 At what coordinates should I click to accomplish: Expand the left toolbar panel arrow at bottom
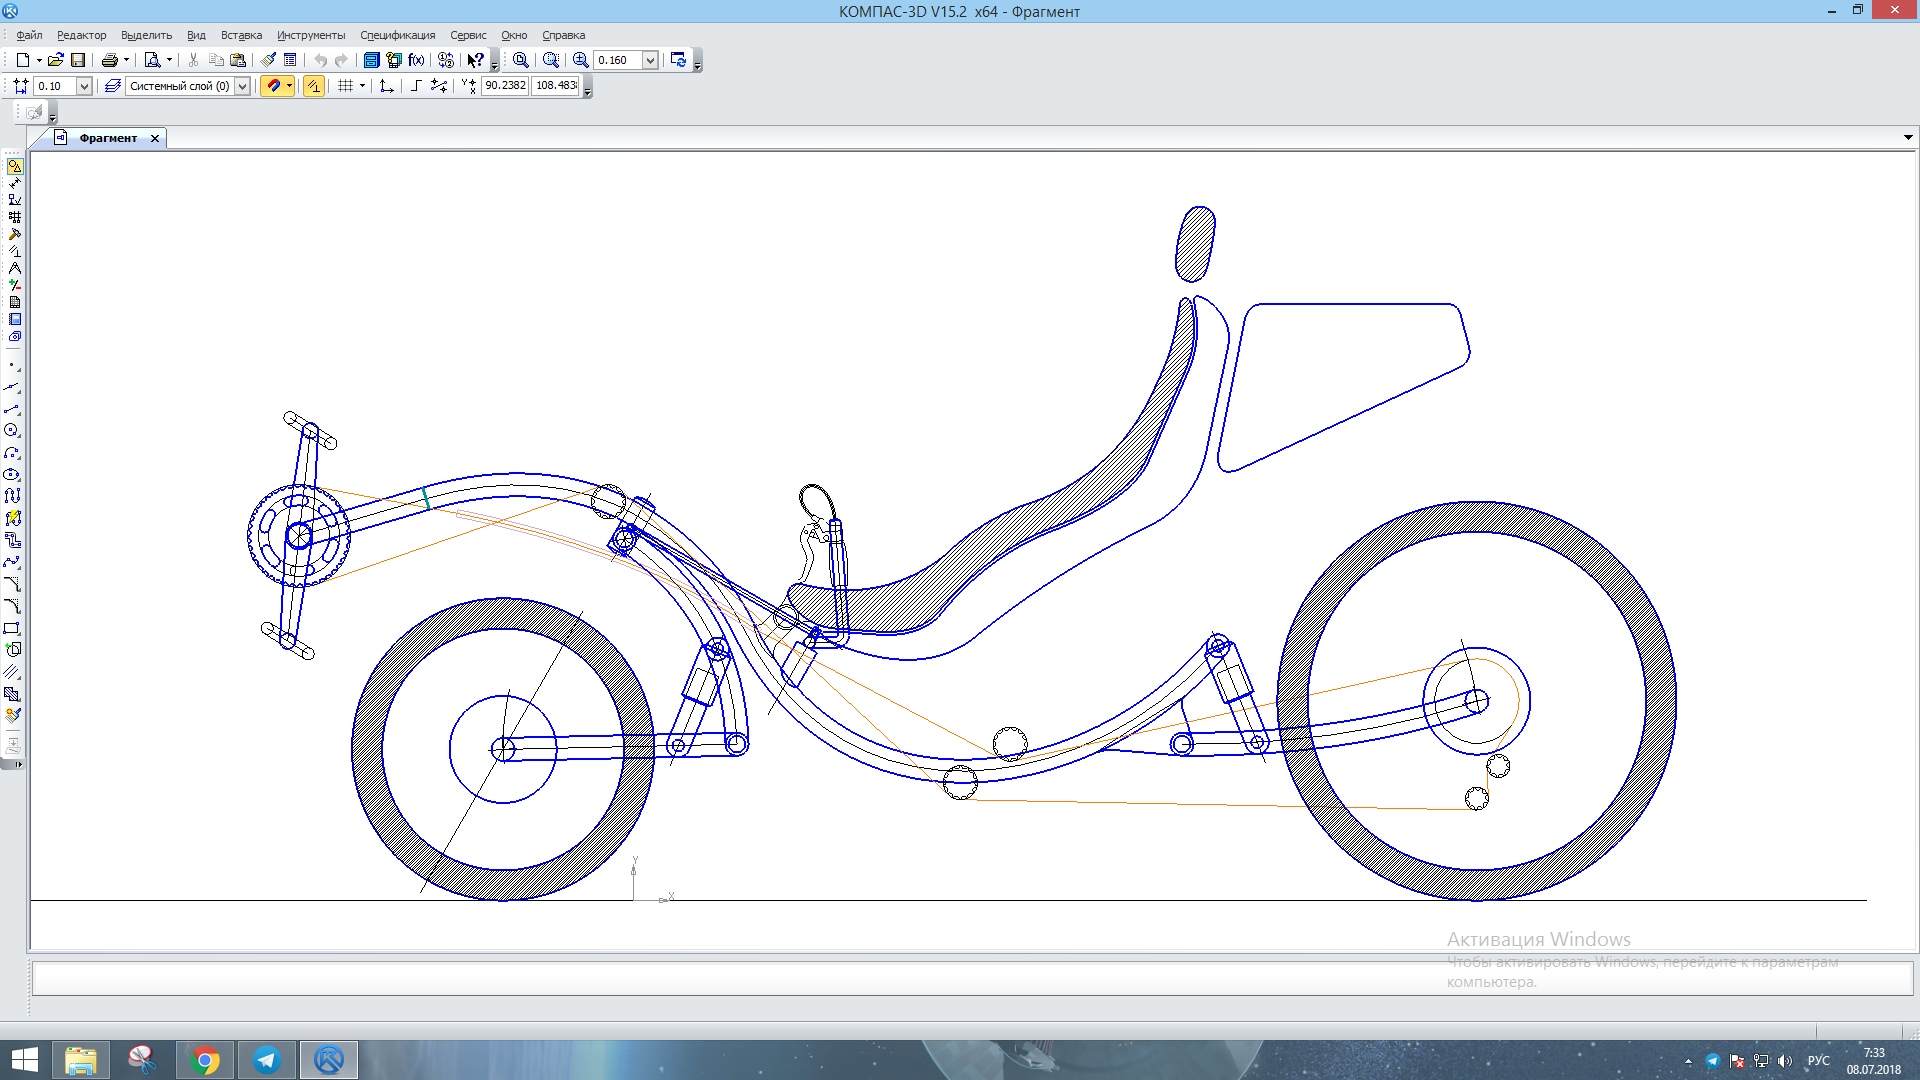(18, 765)
